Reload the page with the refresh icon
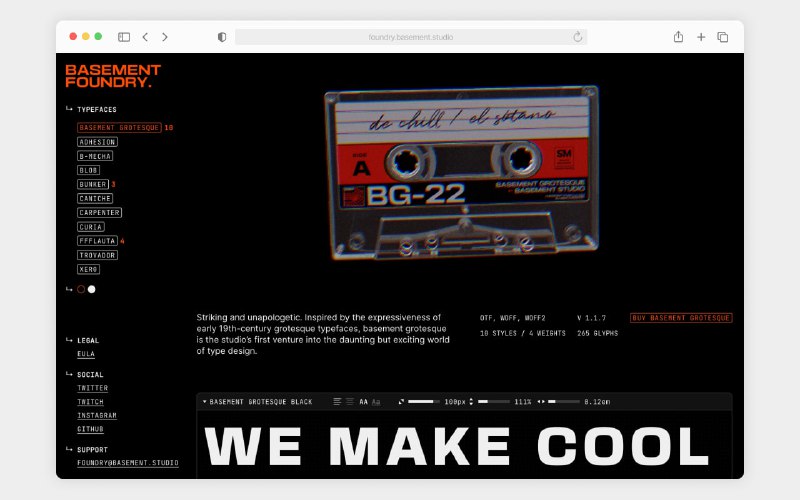The width and height of the screenshot is (800, 500). click(578, 37)
